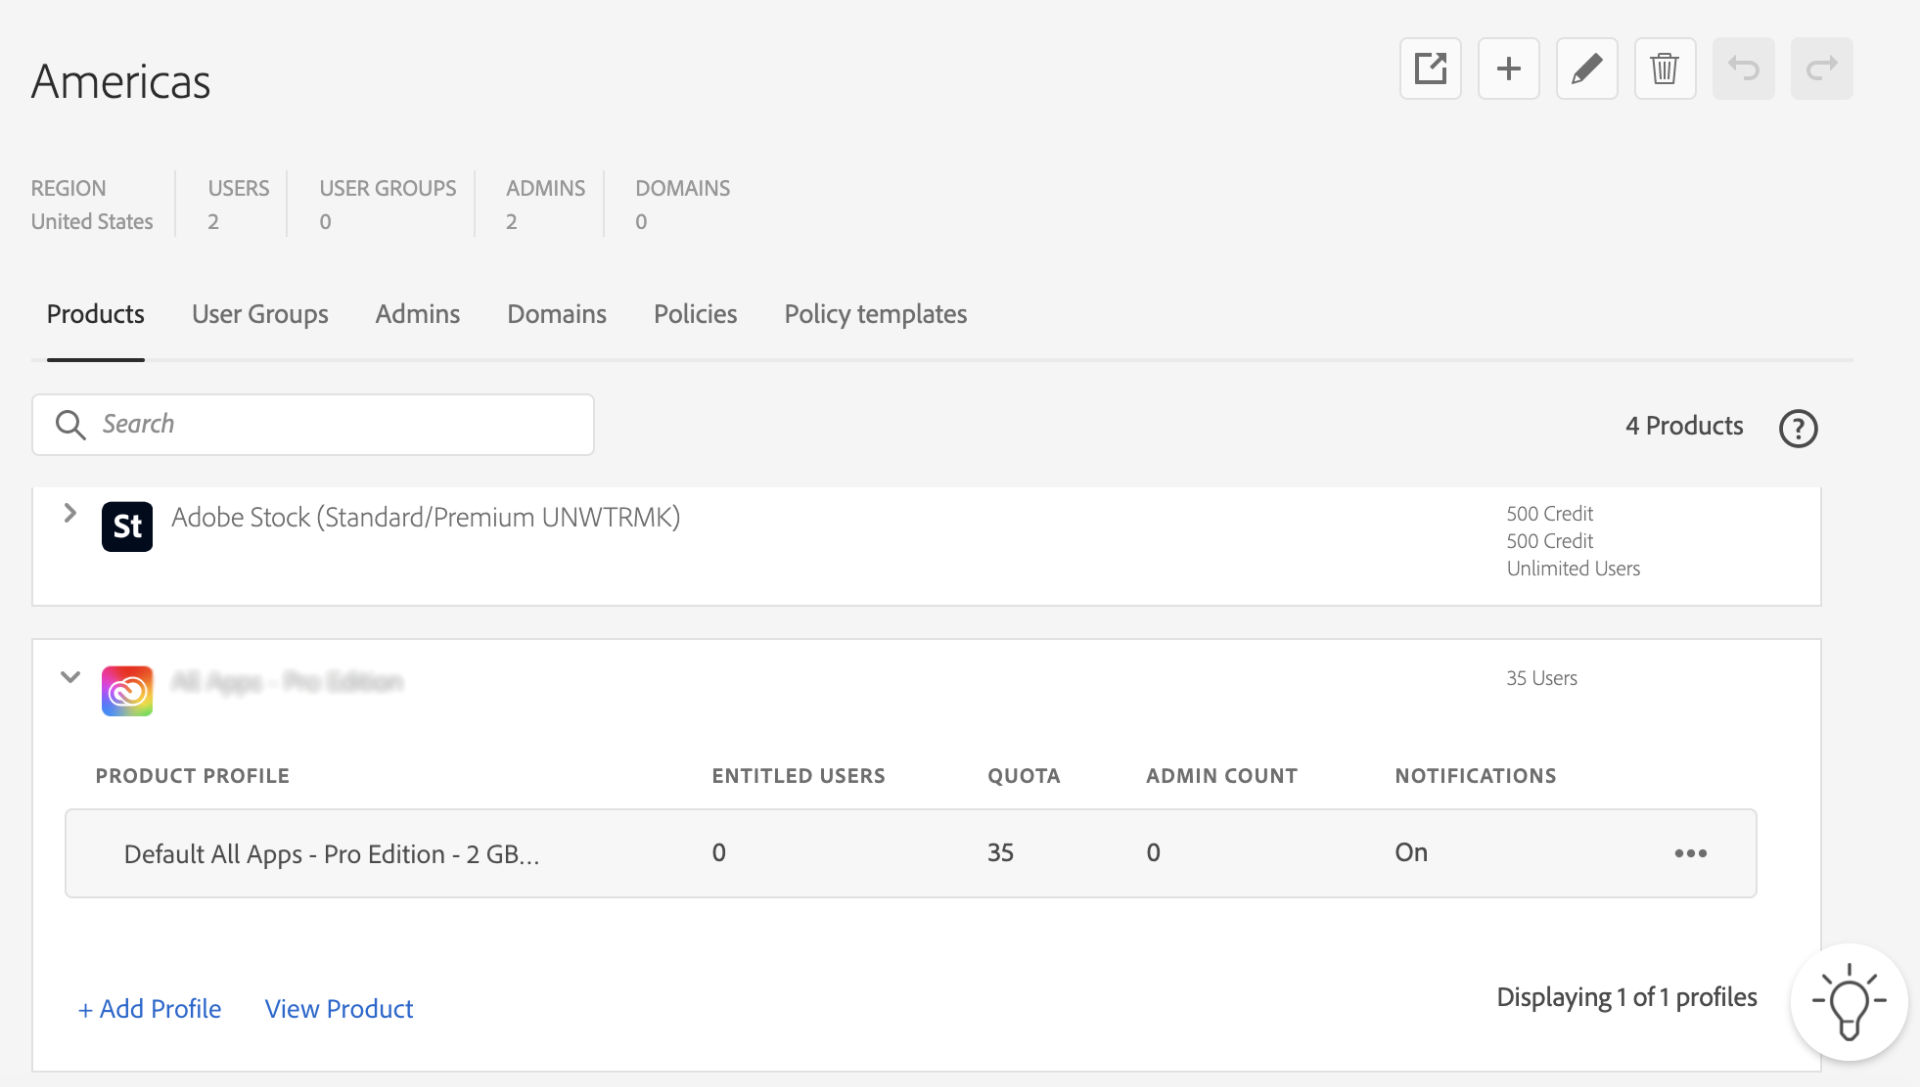The image size is (1920, 1087).
Task: Switch to the User Groups tab
Action: 260,314
